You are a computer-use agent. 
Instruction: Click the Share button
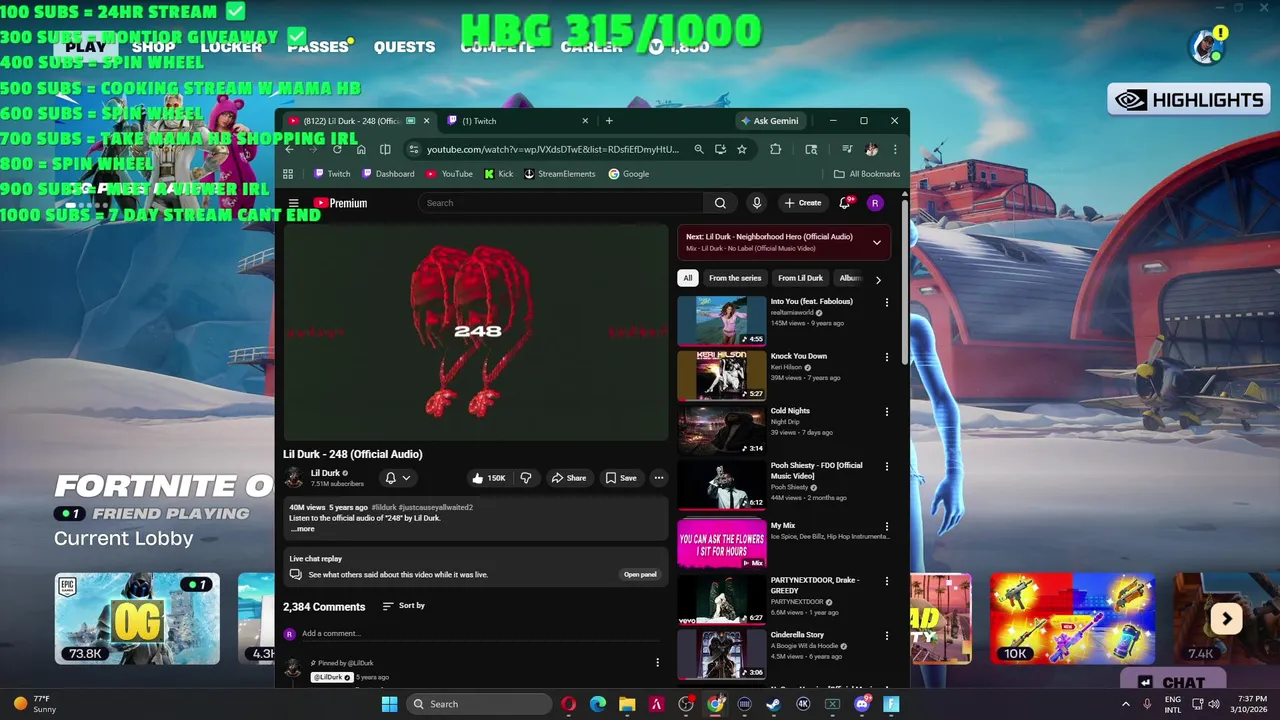568,478
